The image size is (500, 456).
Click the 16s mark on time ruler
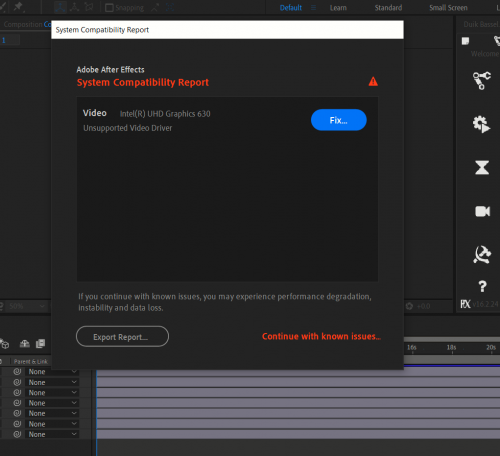pyautogui.click(x=412, y=347)
